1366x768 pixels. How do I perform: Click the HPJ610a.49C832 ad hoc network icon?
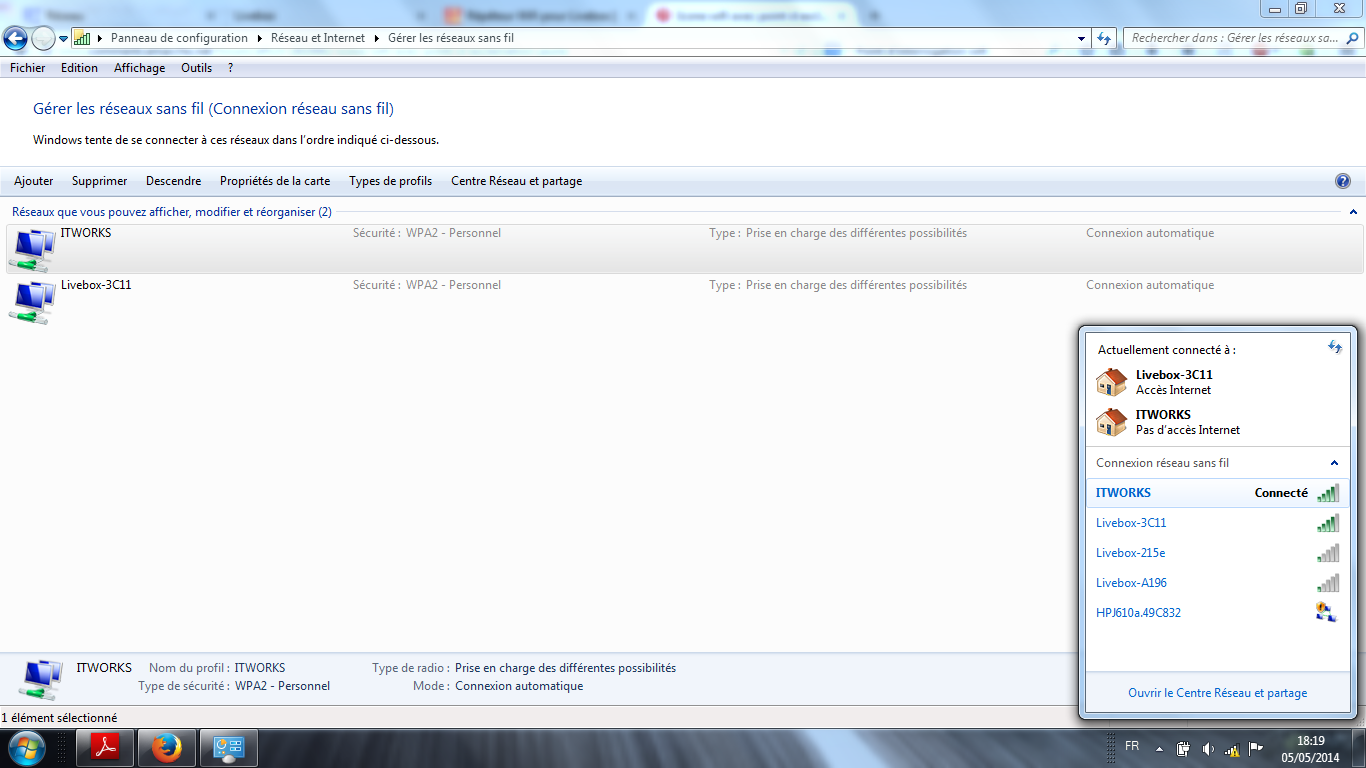pos(1326,612)
